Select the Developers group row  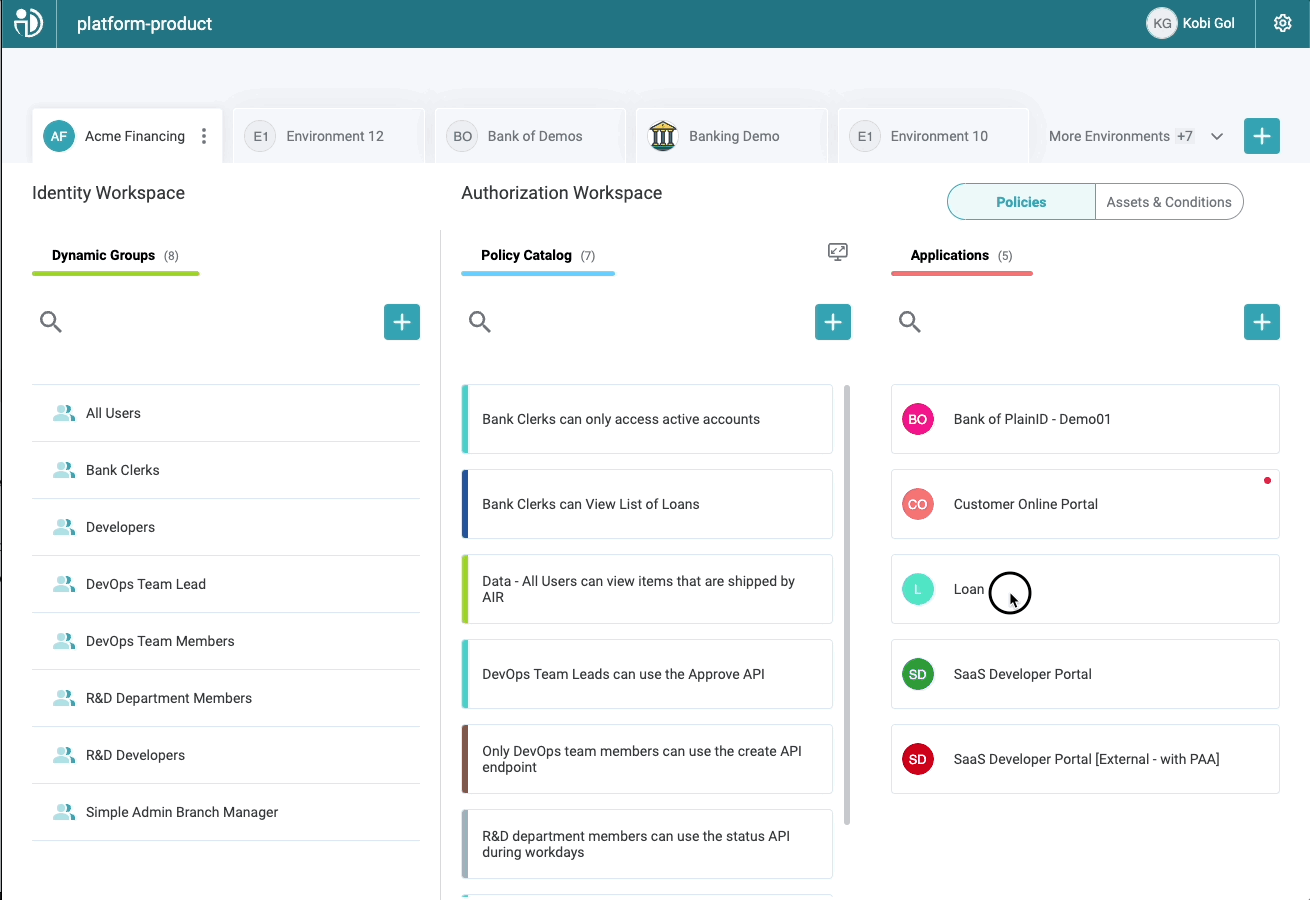(226, 527)
